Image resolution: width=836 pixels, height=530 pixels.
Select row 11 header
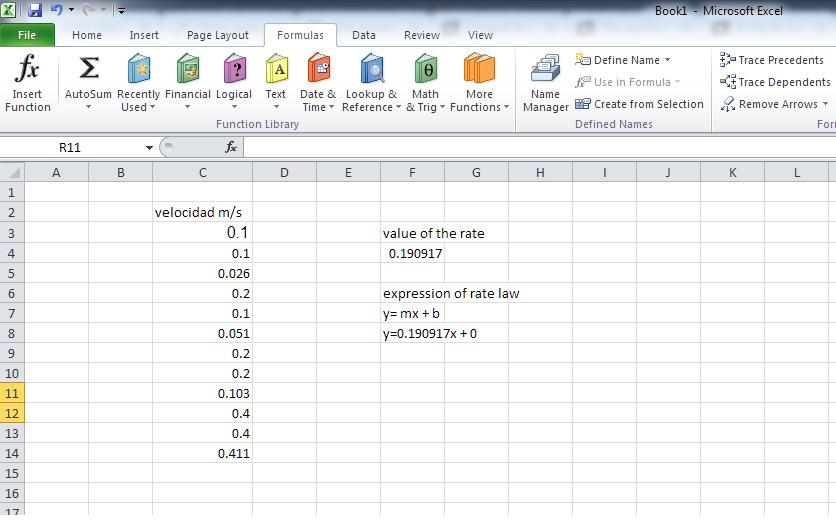pyautogui.click(x=12, y=394)
